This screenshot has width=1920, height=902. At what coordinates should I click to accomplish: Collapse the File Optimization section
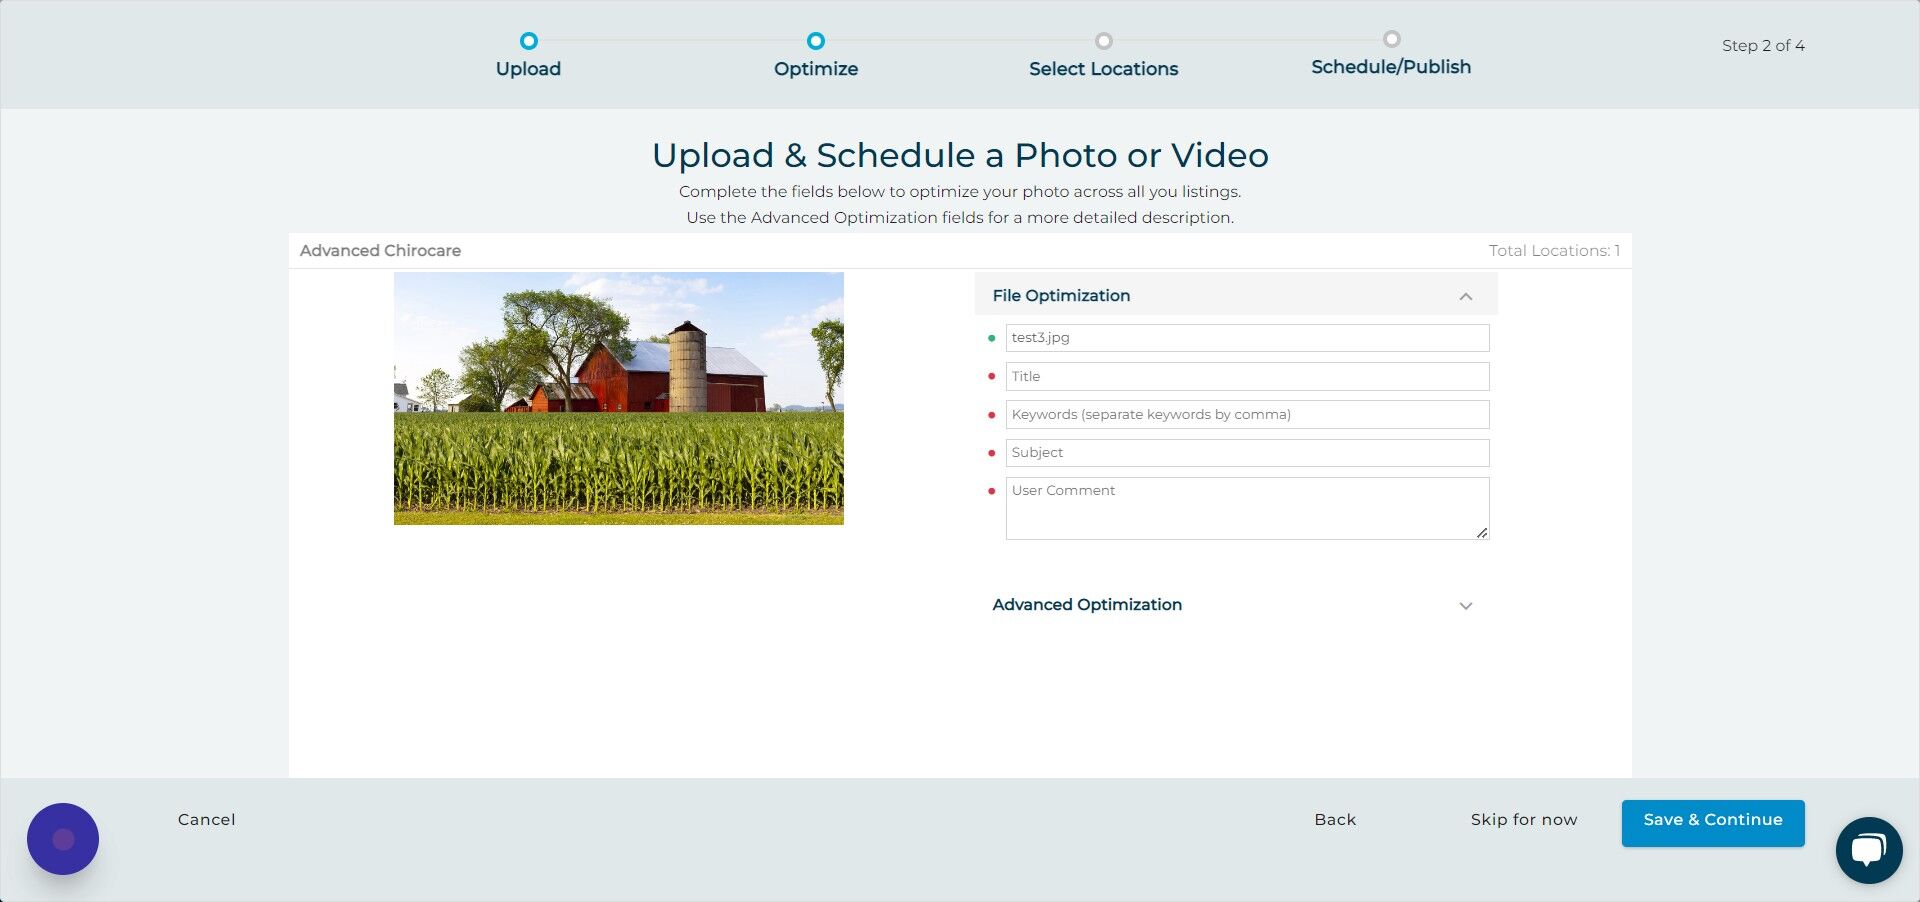(x=1465, y=296)
